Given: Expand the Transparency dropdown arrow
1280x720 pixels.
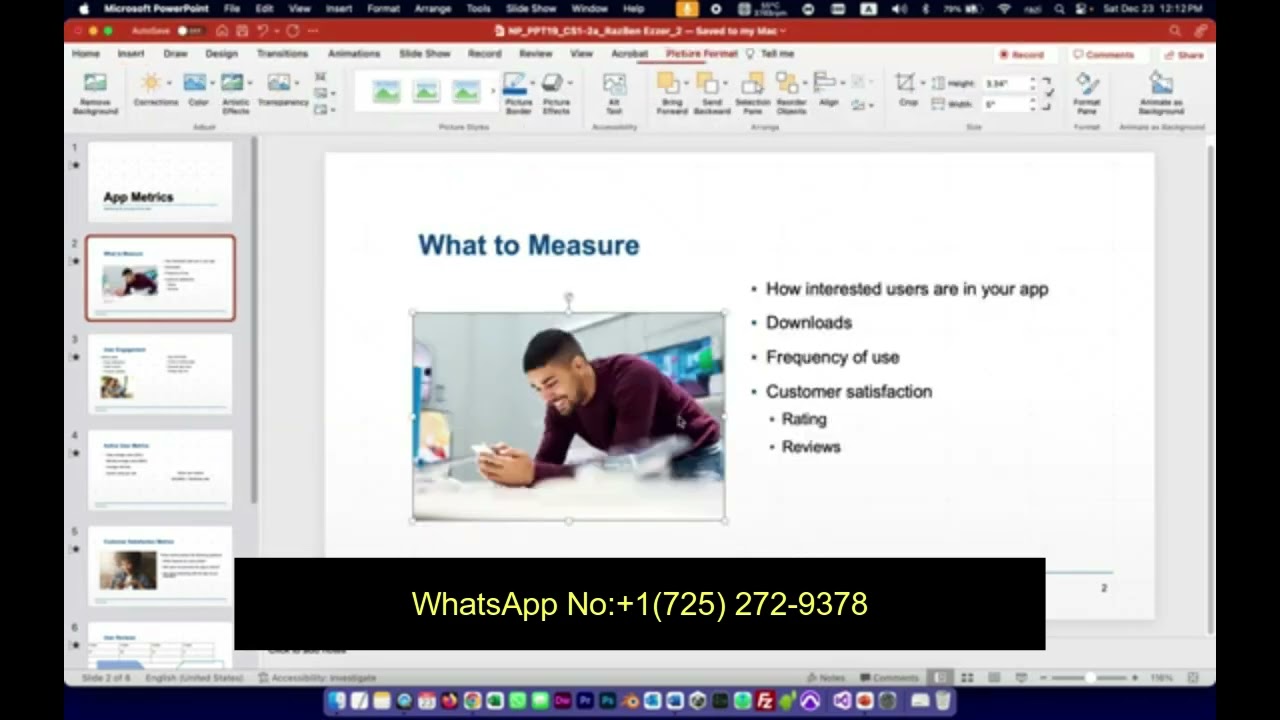Looking at the screenshot, I should pos(297,83).
